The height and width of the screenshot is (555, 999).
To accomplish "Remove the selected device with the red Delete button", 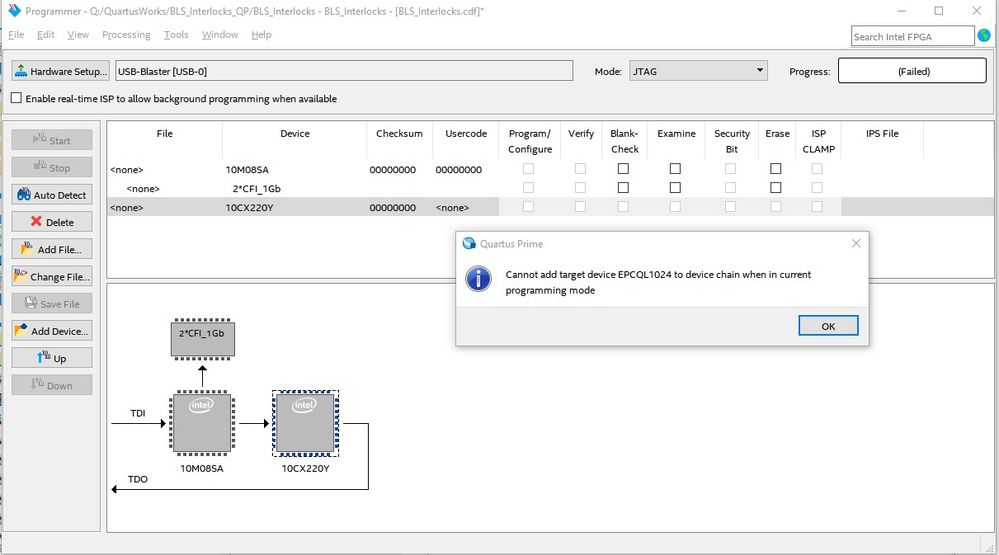I will point(52,222).
